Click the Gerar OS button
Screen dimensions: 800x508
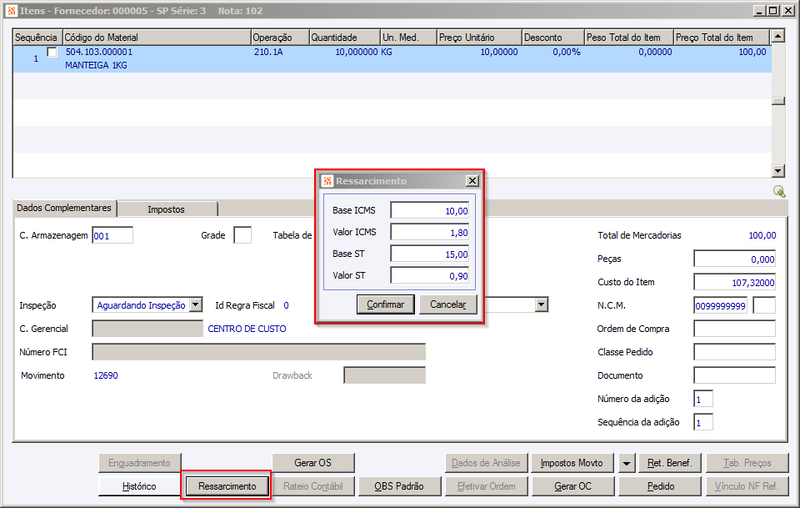313,463
